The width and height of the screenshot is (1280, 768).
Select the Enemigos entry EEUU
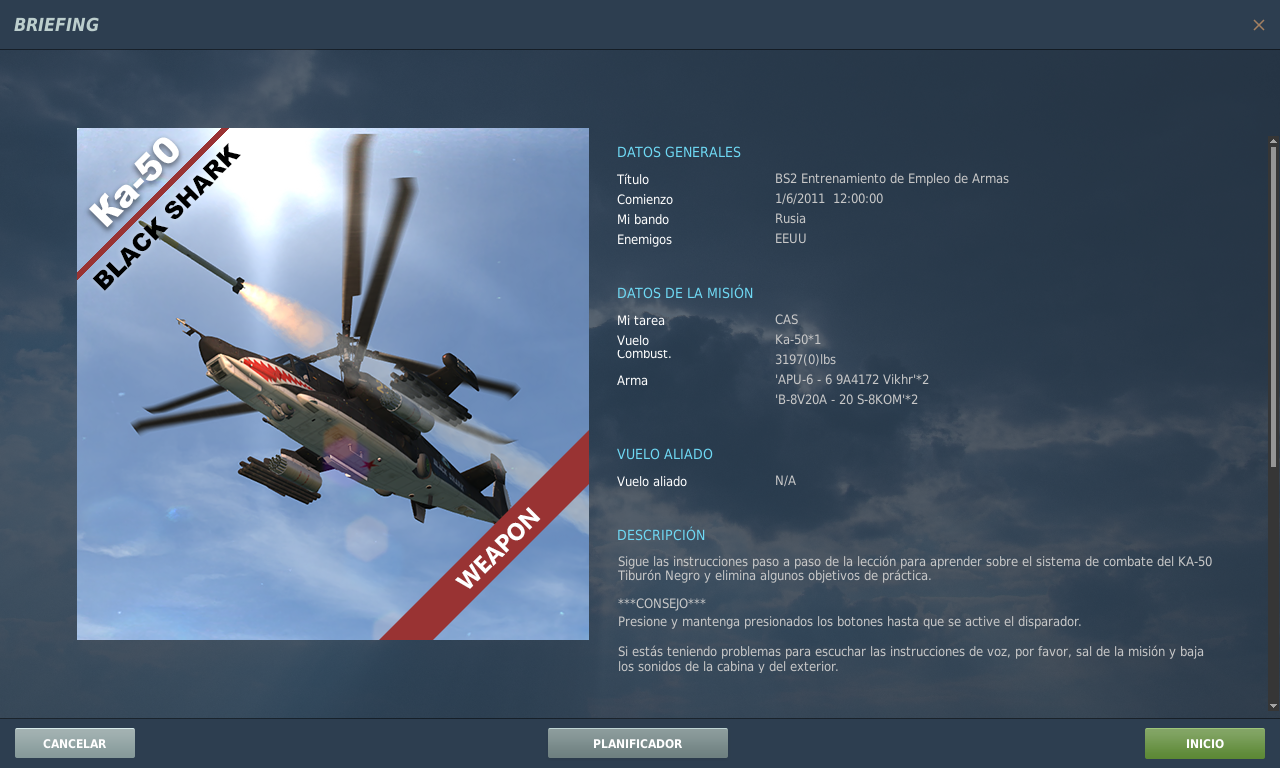click(790, 239)
